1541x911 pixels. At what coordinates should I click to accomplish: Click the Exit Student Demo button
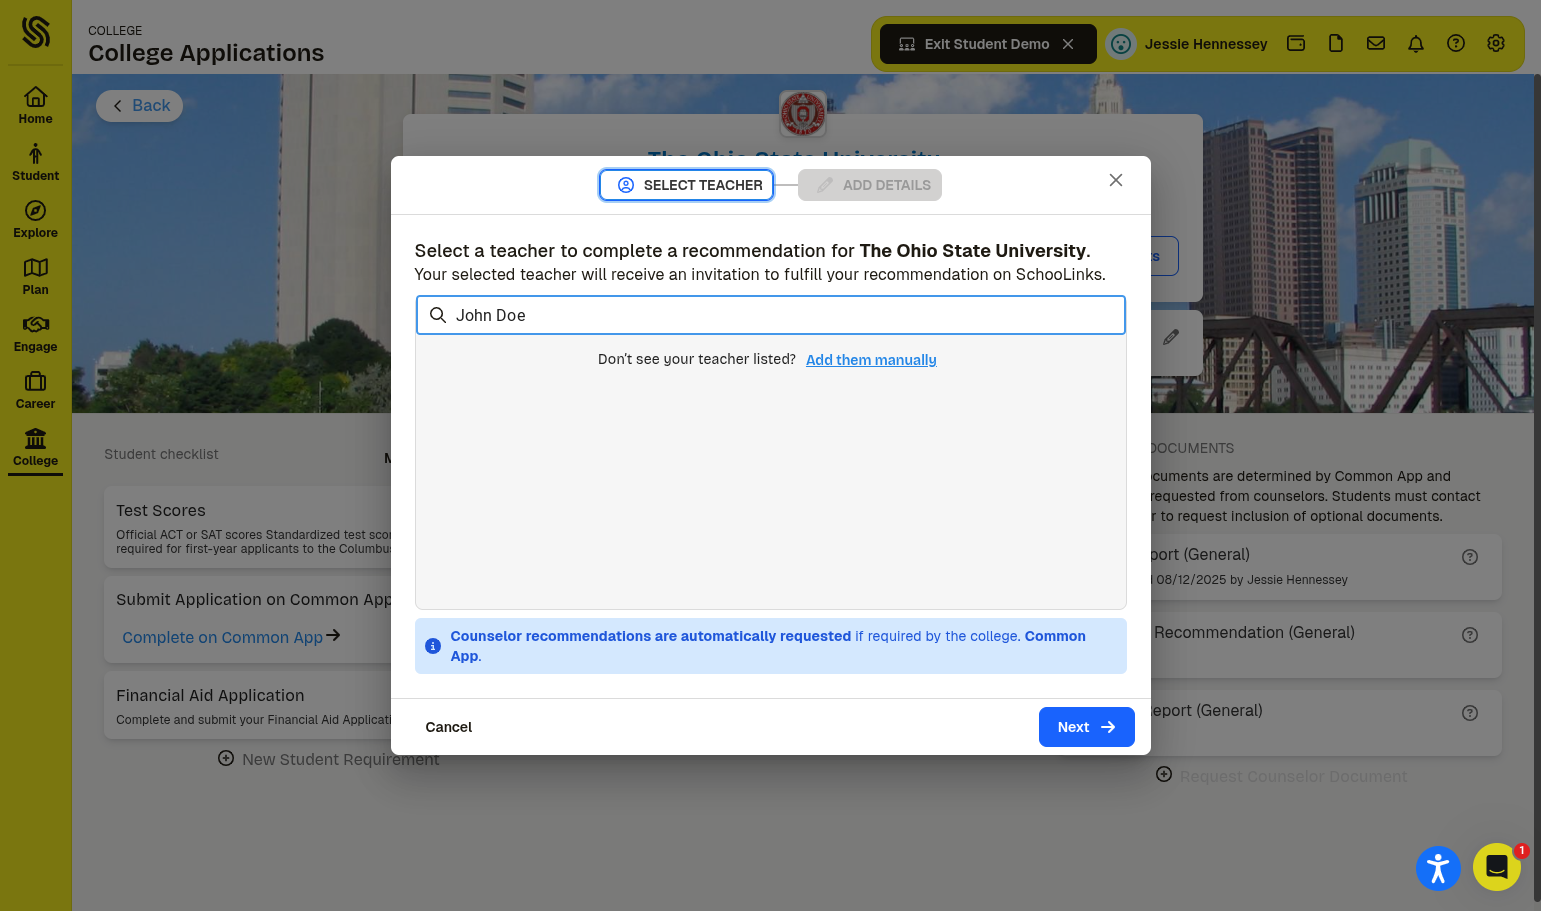point(988,44)
